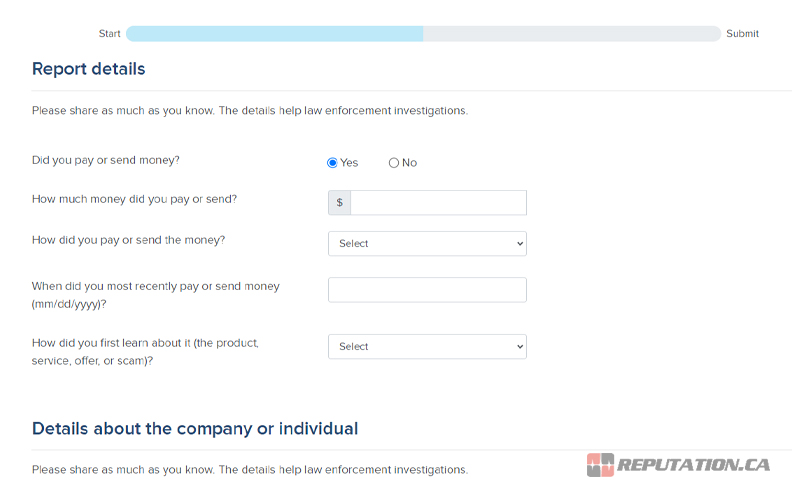Click the "How did you pay or send" label
This screenshot has height=494, width=792.
pos(128,240)
